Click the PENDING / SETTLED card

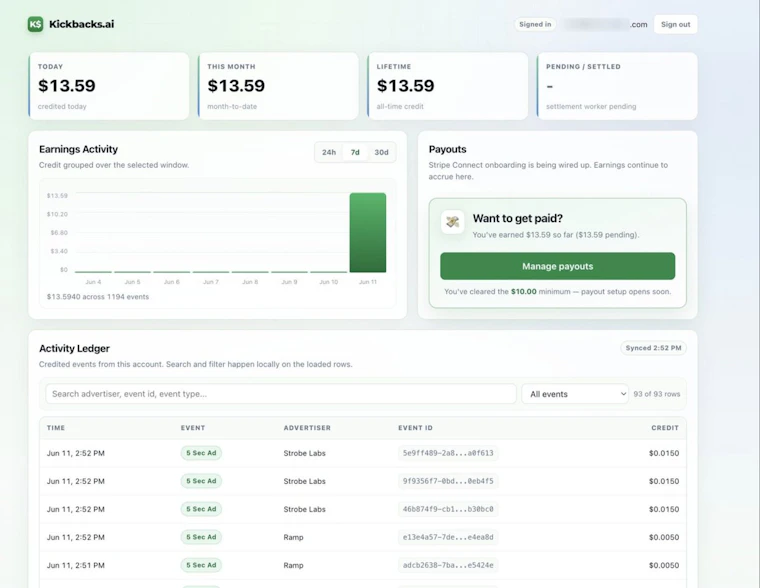617,86
